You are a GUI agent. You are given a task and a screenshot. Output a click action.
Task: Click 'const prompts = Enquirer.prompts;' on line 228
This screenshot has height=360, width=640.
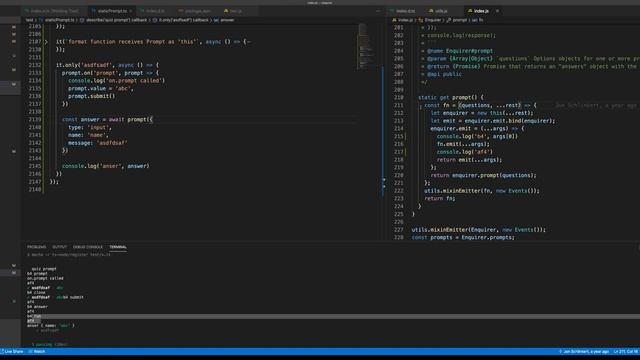coord(463,238)
